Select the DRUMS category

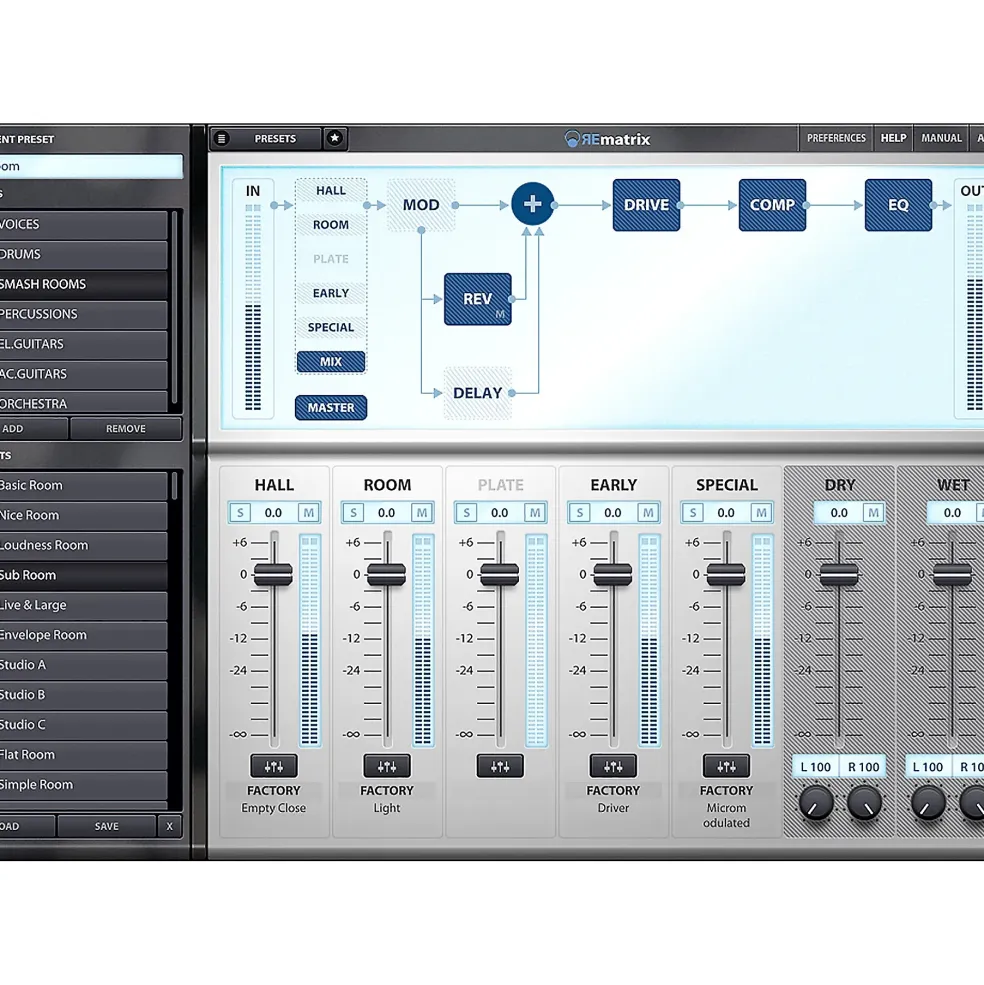click(x=83, y=254)
